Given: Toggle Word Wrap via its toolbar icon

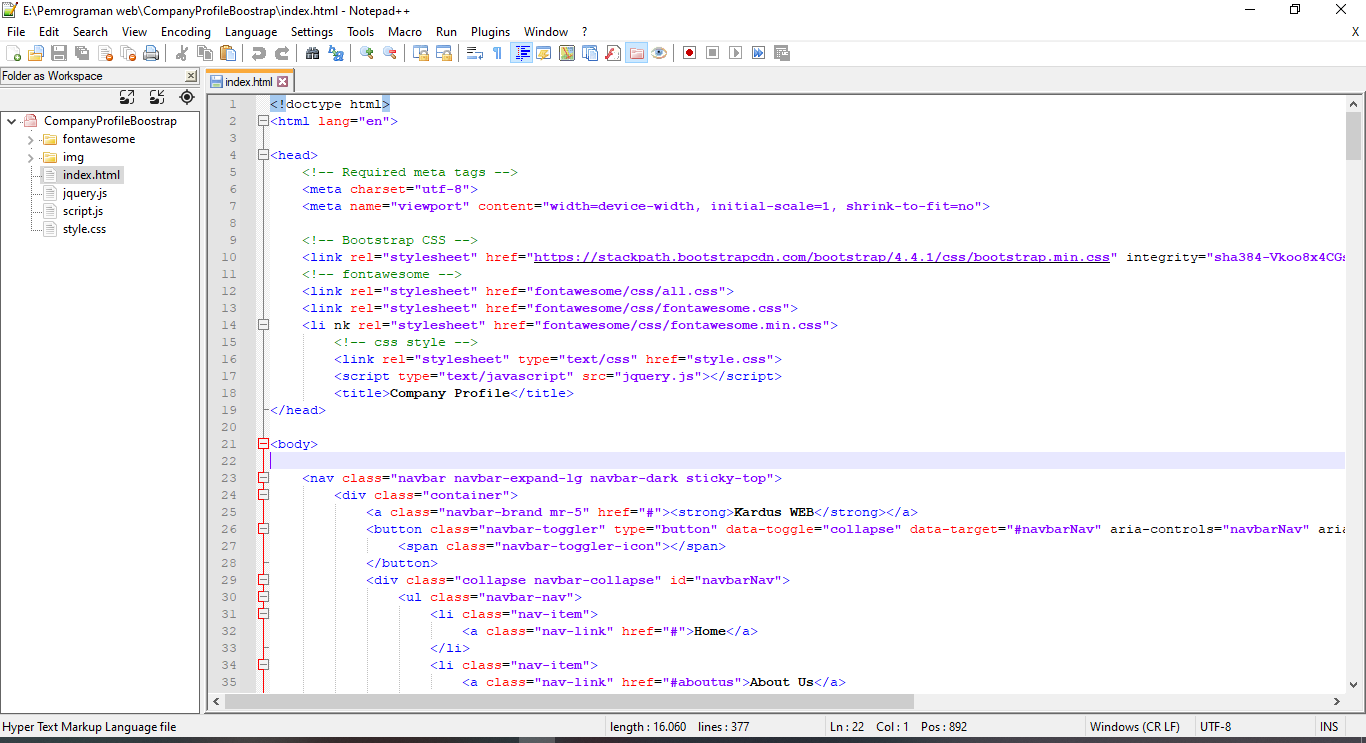Looking at the screenshot, I should (x=474, y=52).
